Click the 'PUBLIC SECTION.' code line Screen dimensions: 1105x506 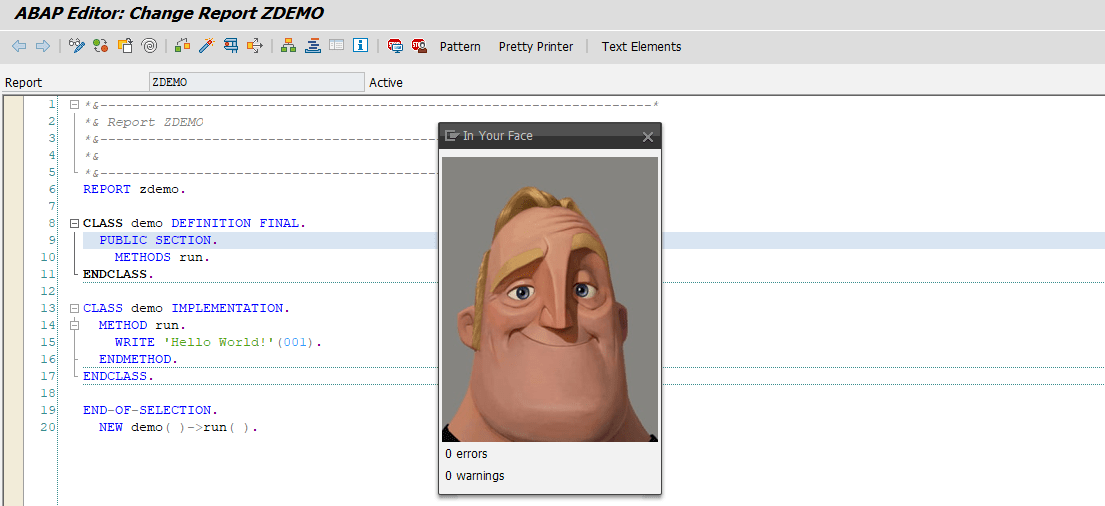point(159,240)
